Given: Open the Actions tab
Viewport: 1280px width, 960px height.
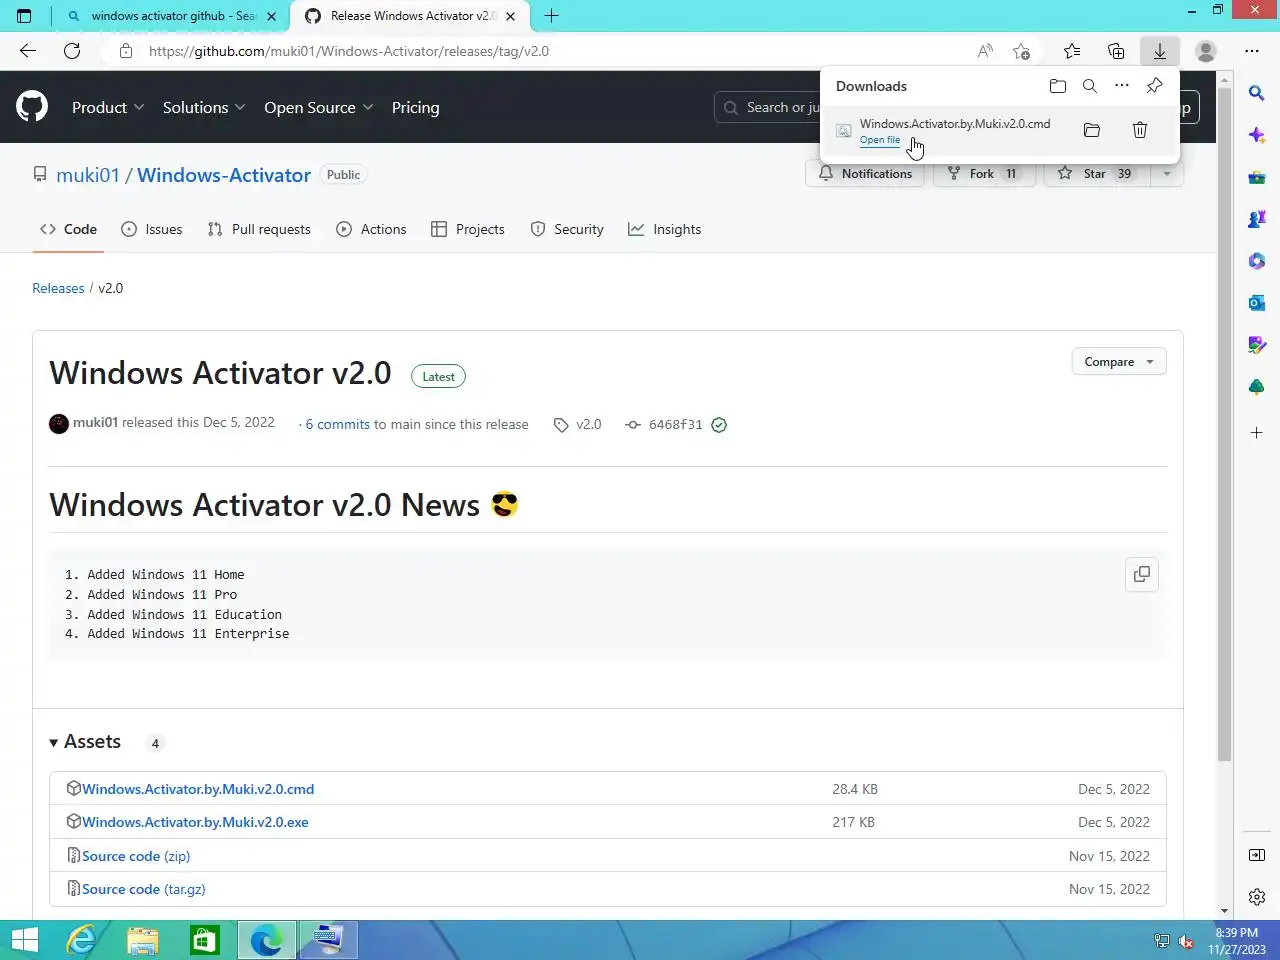Looking at the screenshot, I should pyautogui.click(x=371, y=229).
